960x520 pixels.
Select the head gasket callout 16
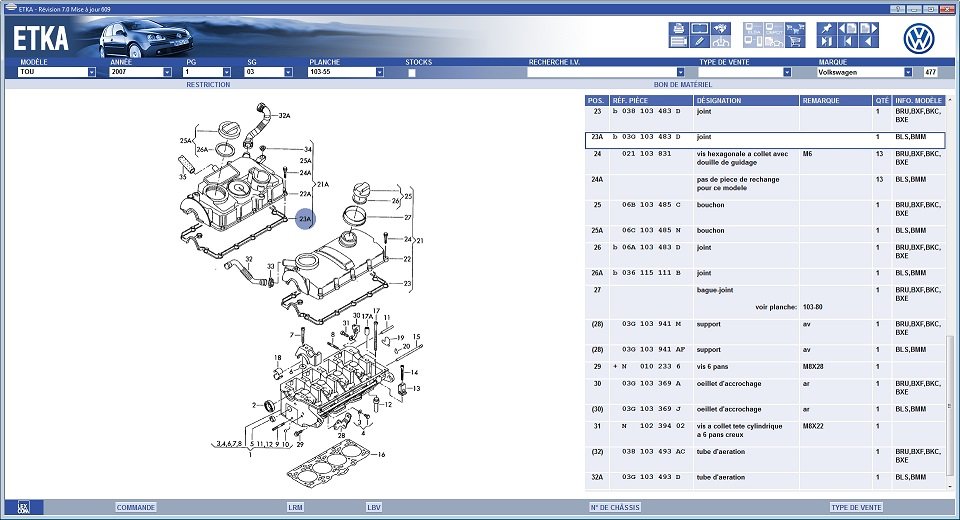381,454
